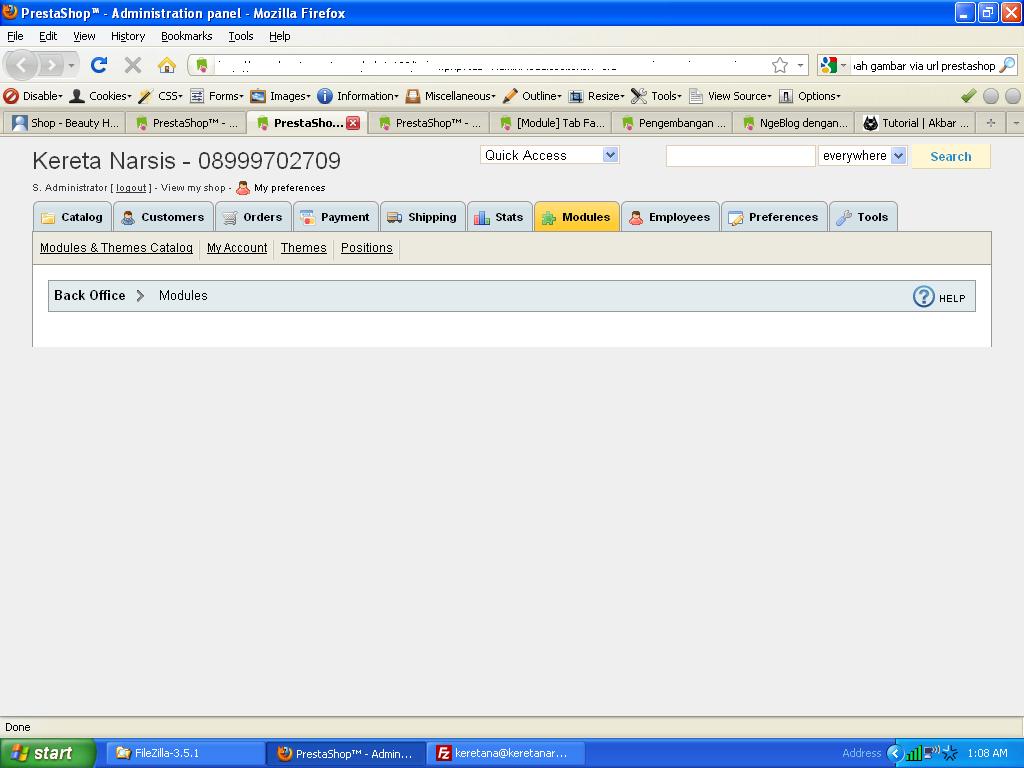
Task: Open the developer toolbar Options menu
Action: [x=809, y=96]
